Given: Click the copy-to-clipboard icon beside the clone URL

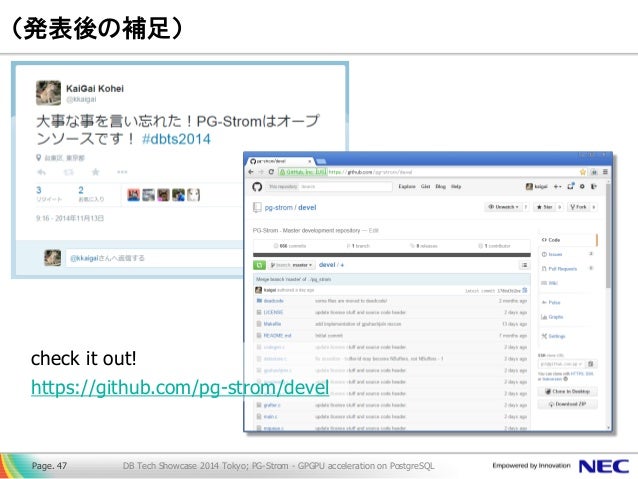Looking at the screenshot, I should (591, 364).
